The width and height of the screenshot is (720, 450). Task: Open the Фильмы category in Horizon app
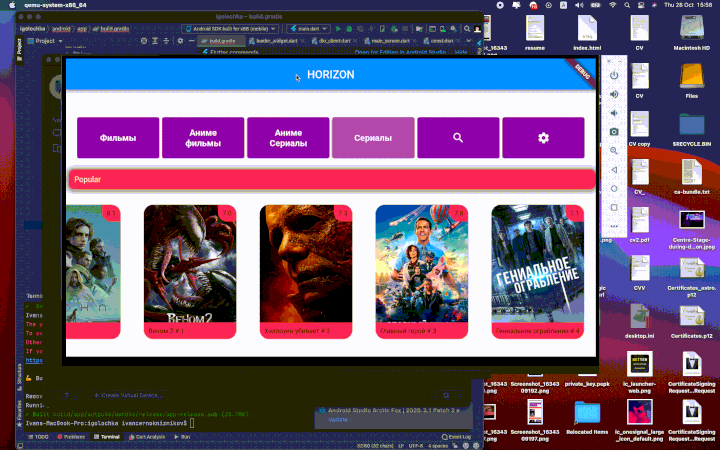118,138
